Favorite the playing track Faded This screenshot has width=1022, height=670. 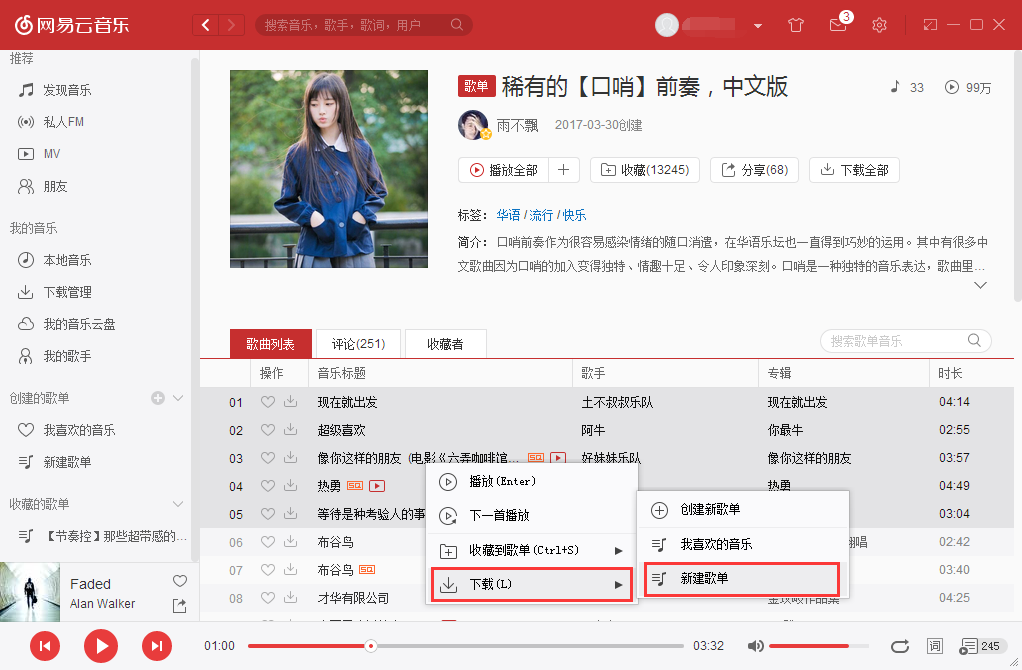tap(179, 581)
